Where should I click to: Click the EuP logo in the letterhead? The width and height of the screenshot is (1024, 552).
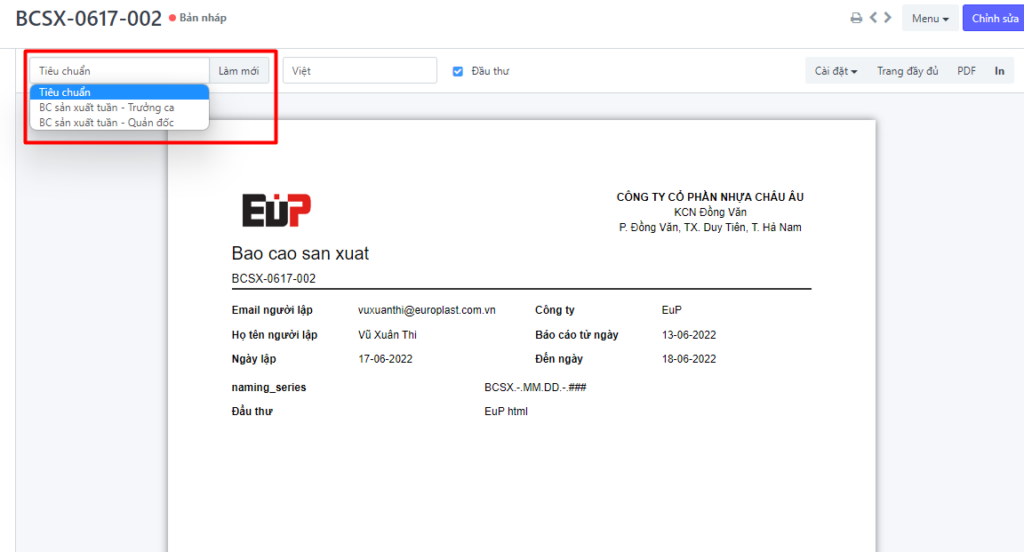[277, 210]
